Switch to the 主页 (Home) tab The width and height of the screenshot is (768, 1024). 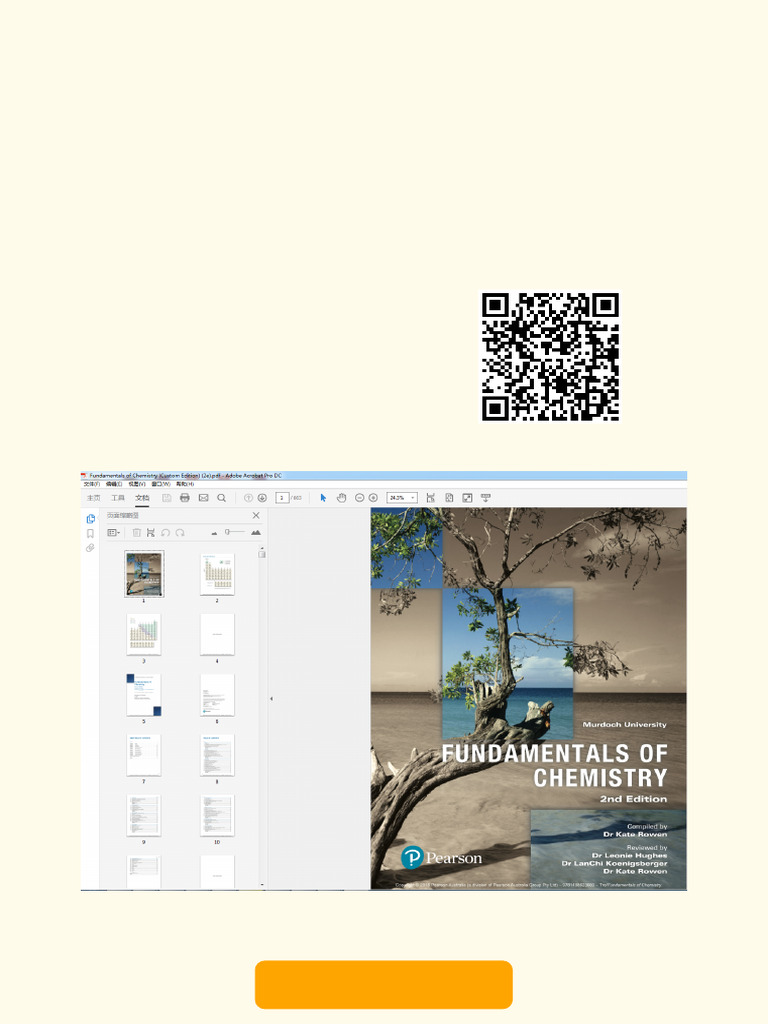pos(94,498)
